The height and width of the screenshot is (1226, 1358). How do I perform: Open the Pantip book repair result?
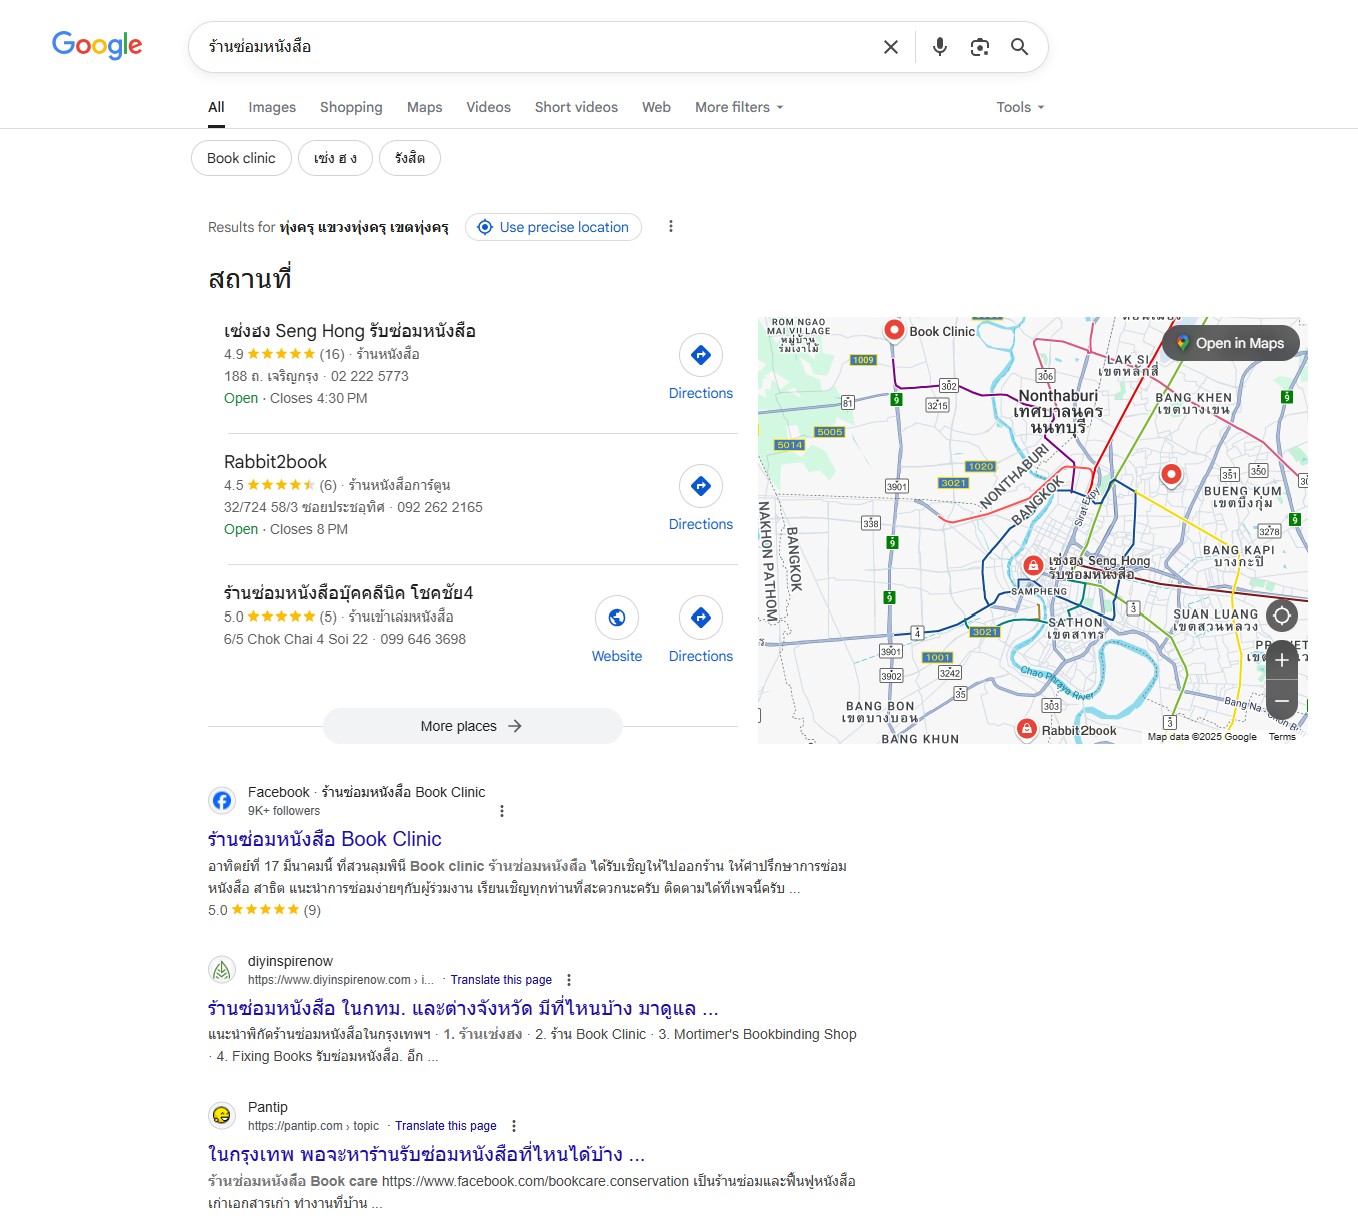426,1154
